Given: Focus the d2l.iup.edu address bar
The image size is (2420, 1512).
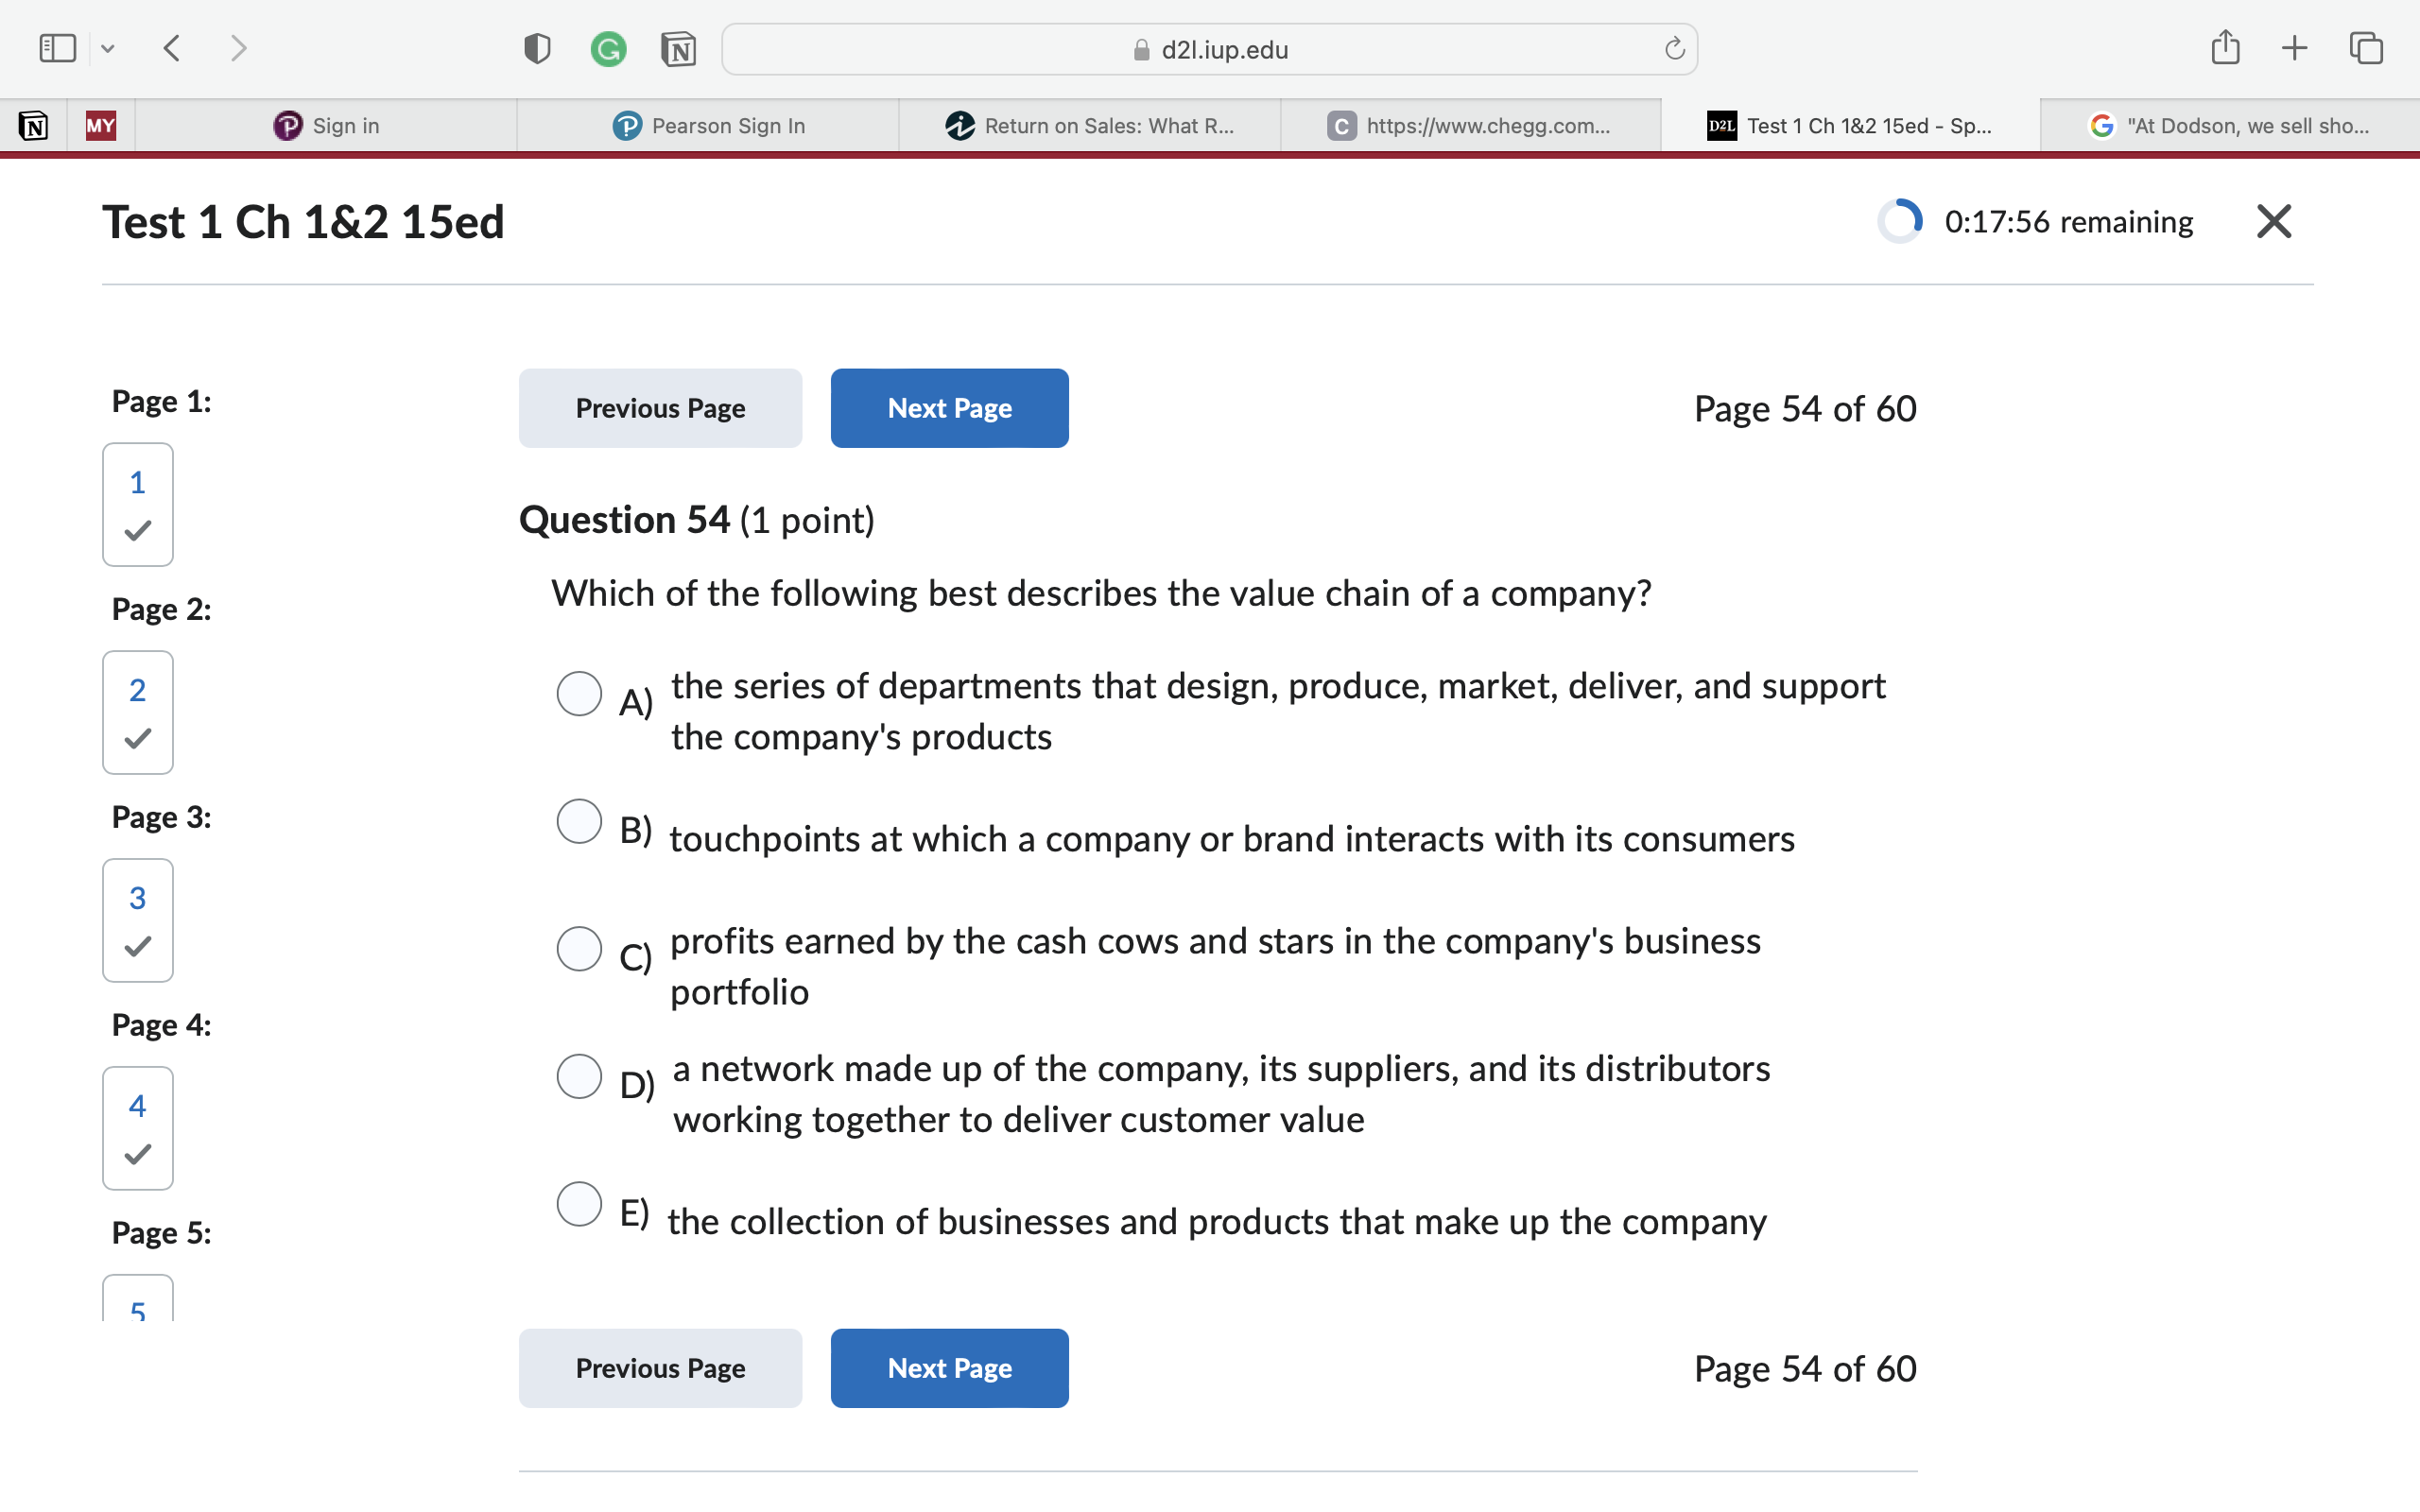Looking at the screenshot, I should [1209, 49].
